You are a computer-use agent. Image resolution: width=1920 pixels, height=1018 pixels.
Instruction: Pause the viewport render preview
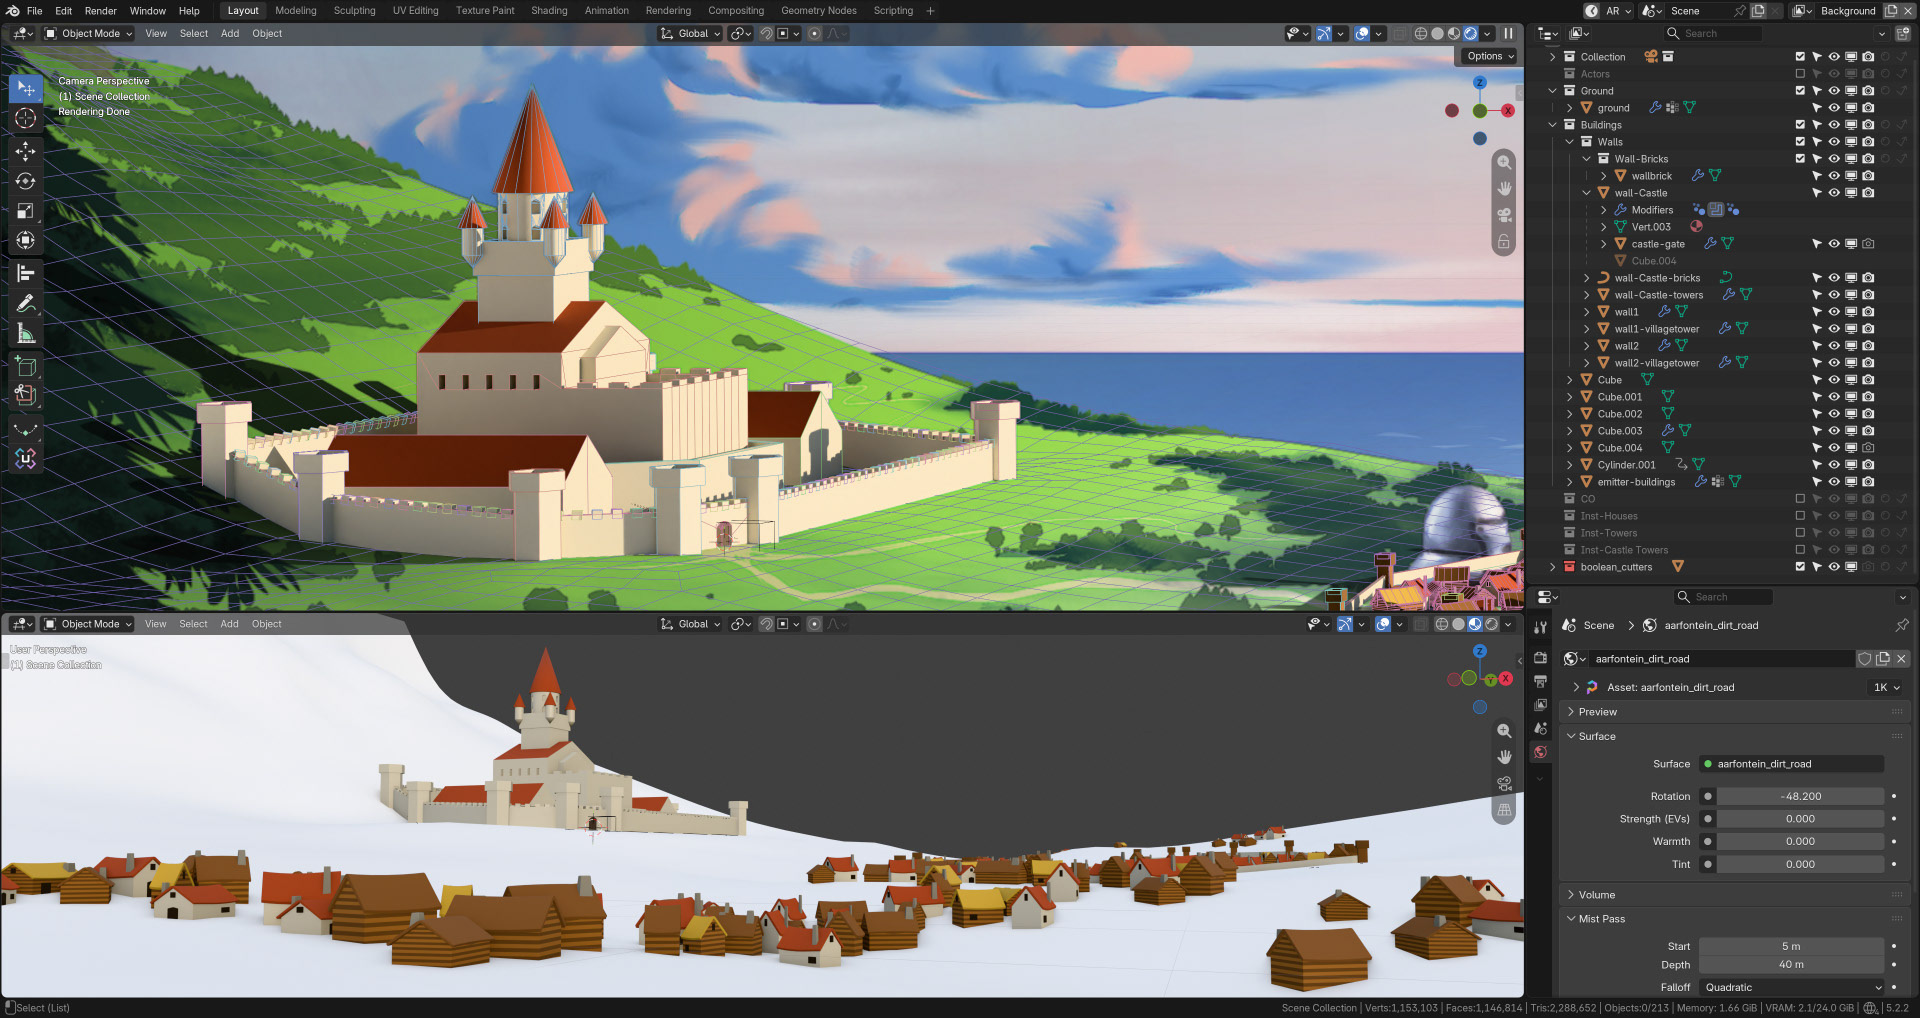tap(1509, 33)
